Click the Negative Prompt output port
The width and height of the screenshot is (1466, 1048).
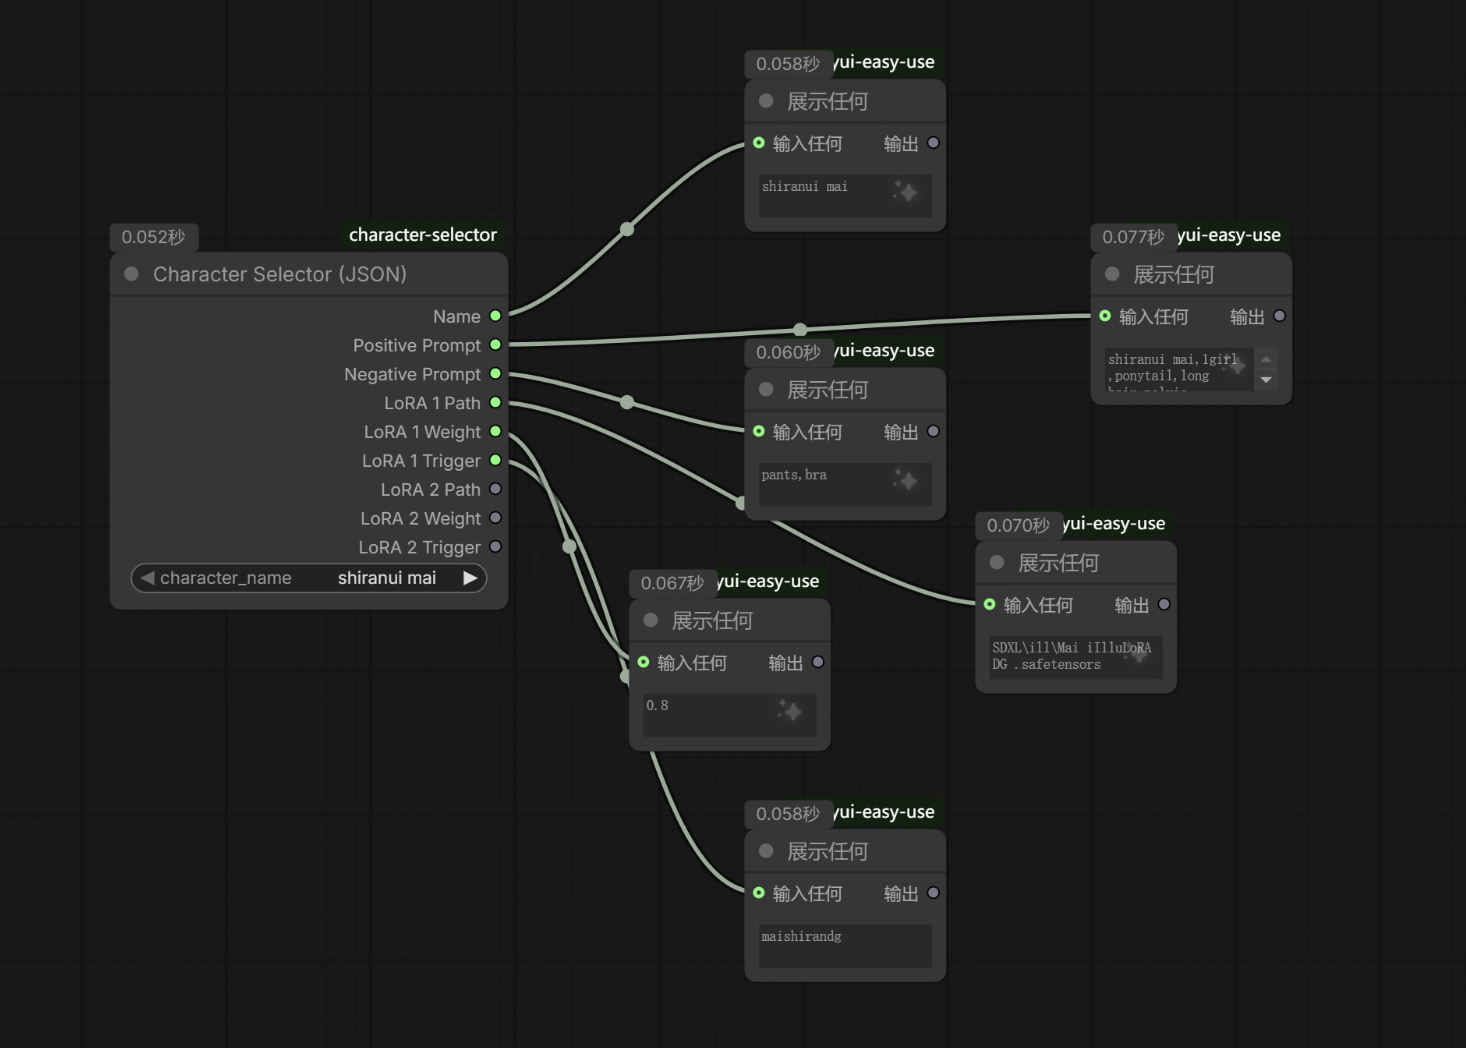pyautogui.click(x=495, y=374)
